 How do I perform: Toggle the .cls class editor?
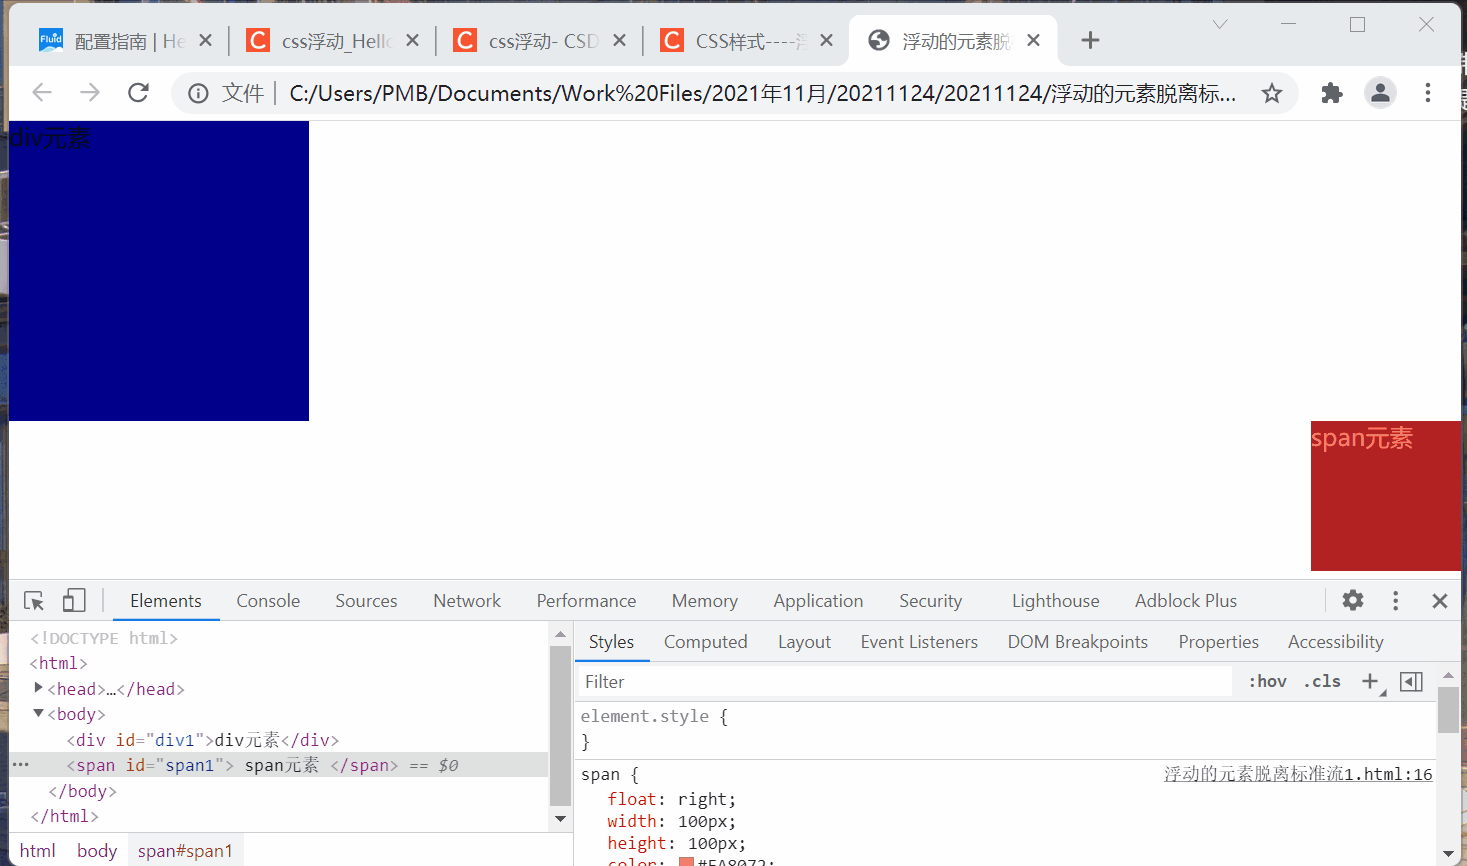point(1323,681)
